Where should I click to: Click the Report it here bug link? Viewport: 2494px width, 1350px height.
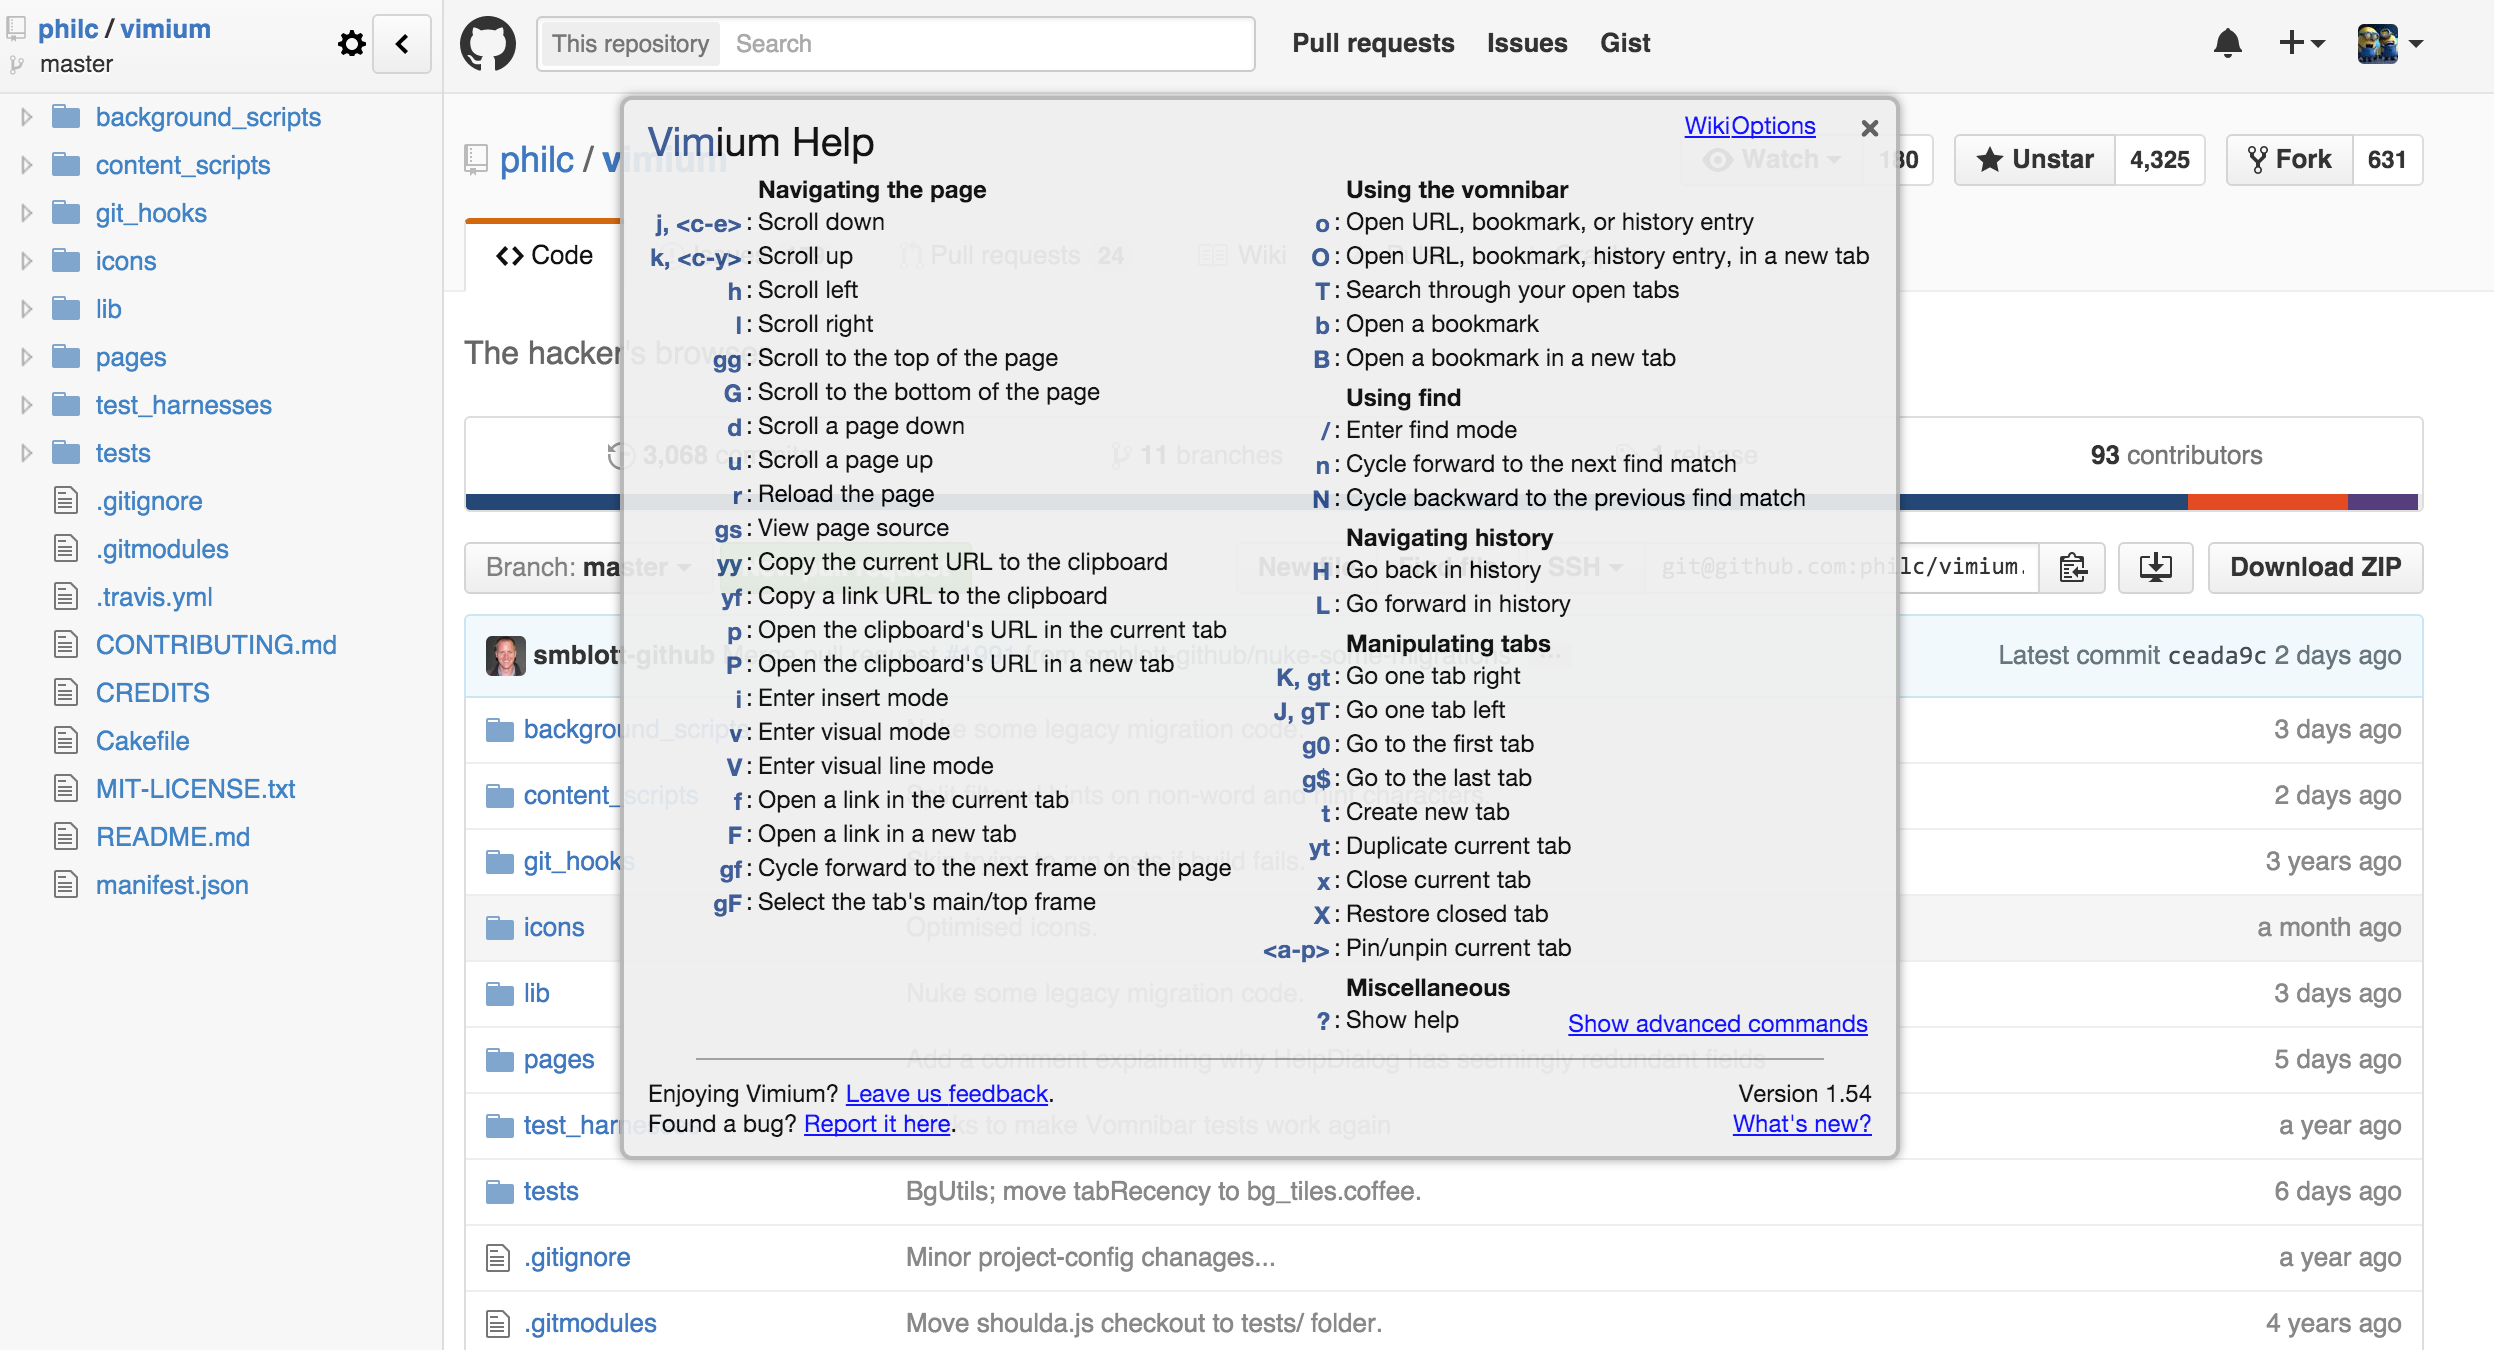[x=876, y=1124]
